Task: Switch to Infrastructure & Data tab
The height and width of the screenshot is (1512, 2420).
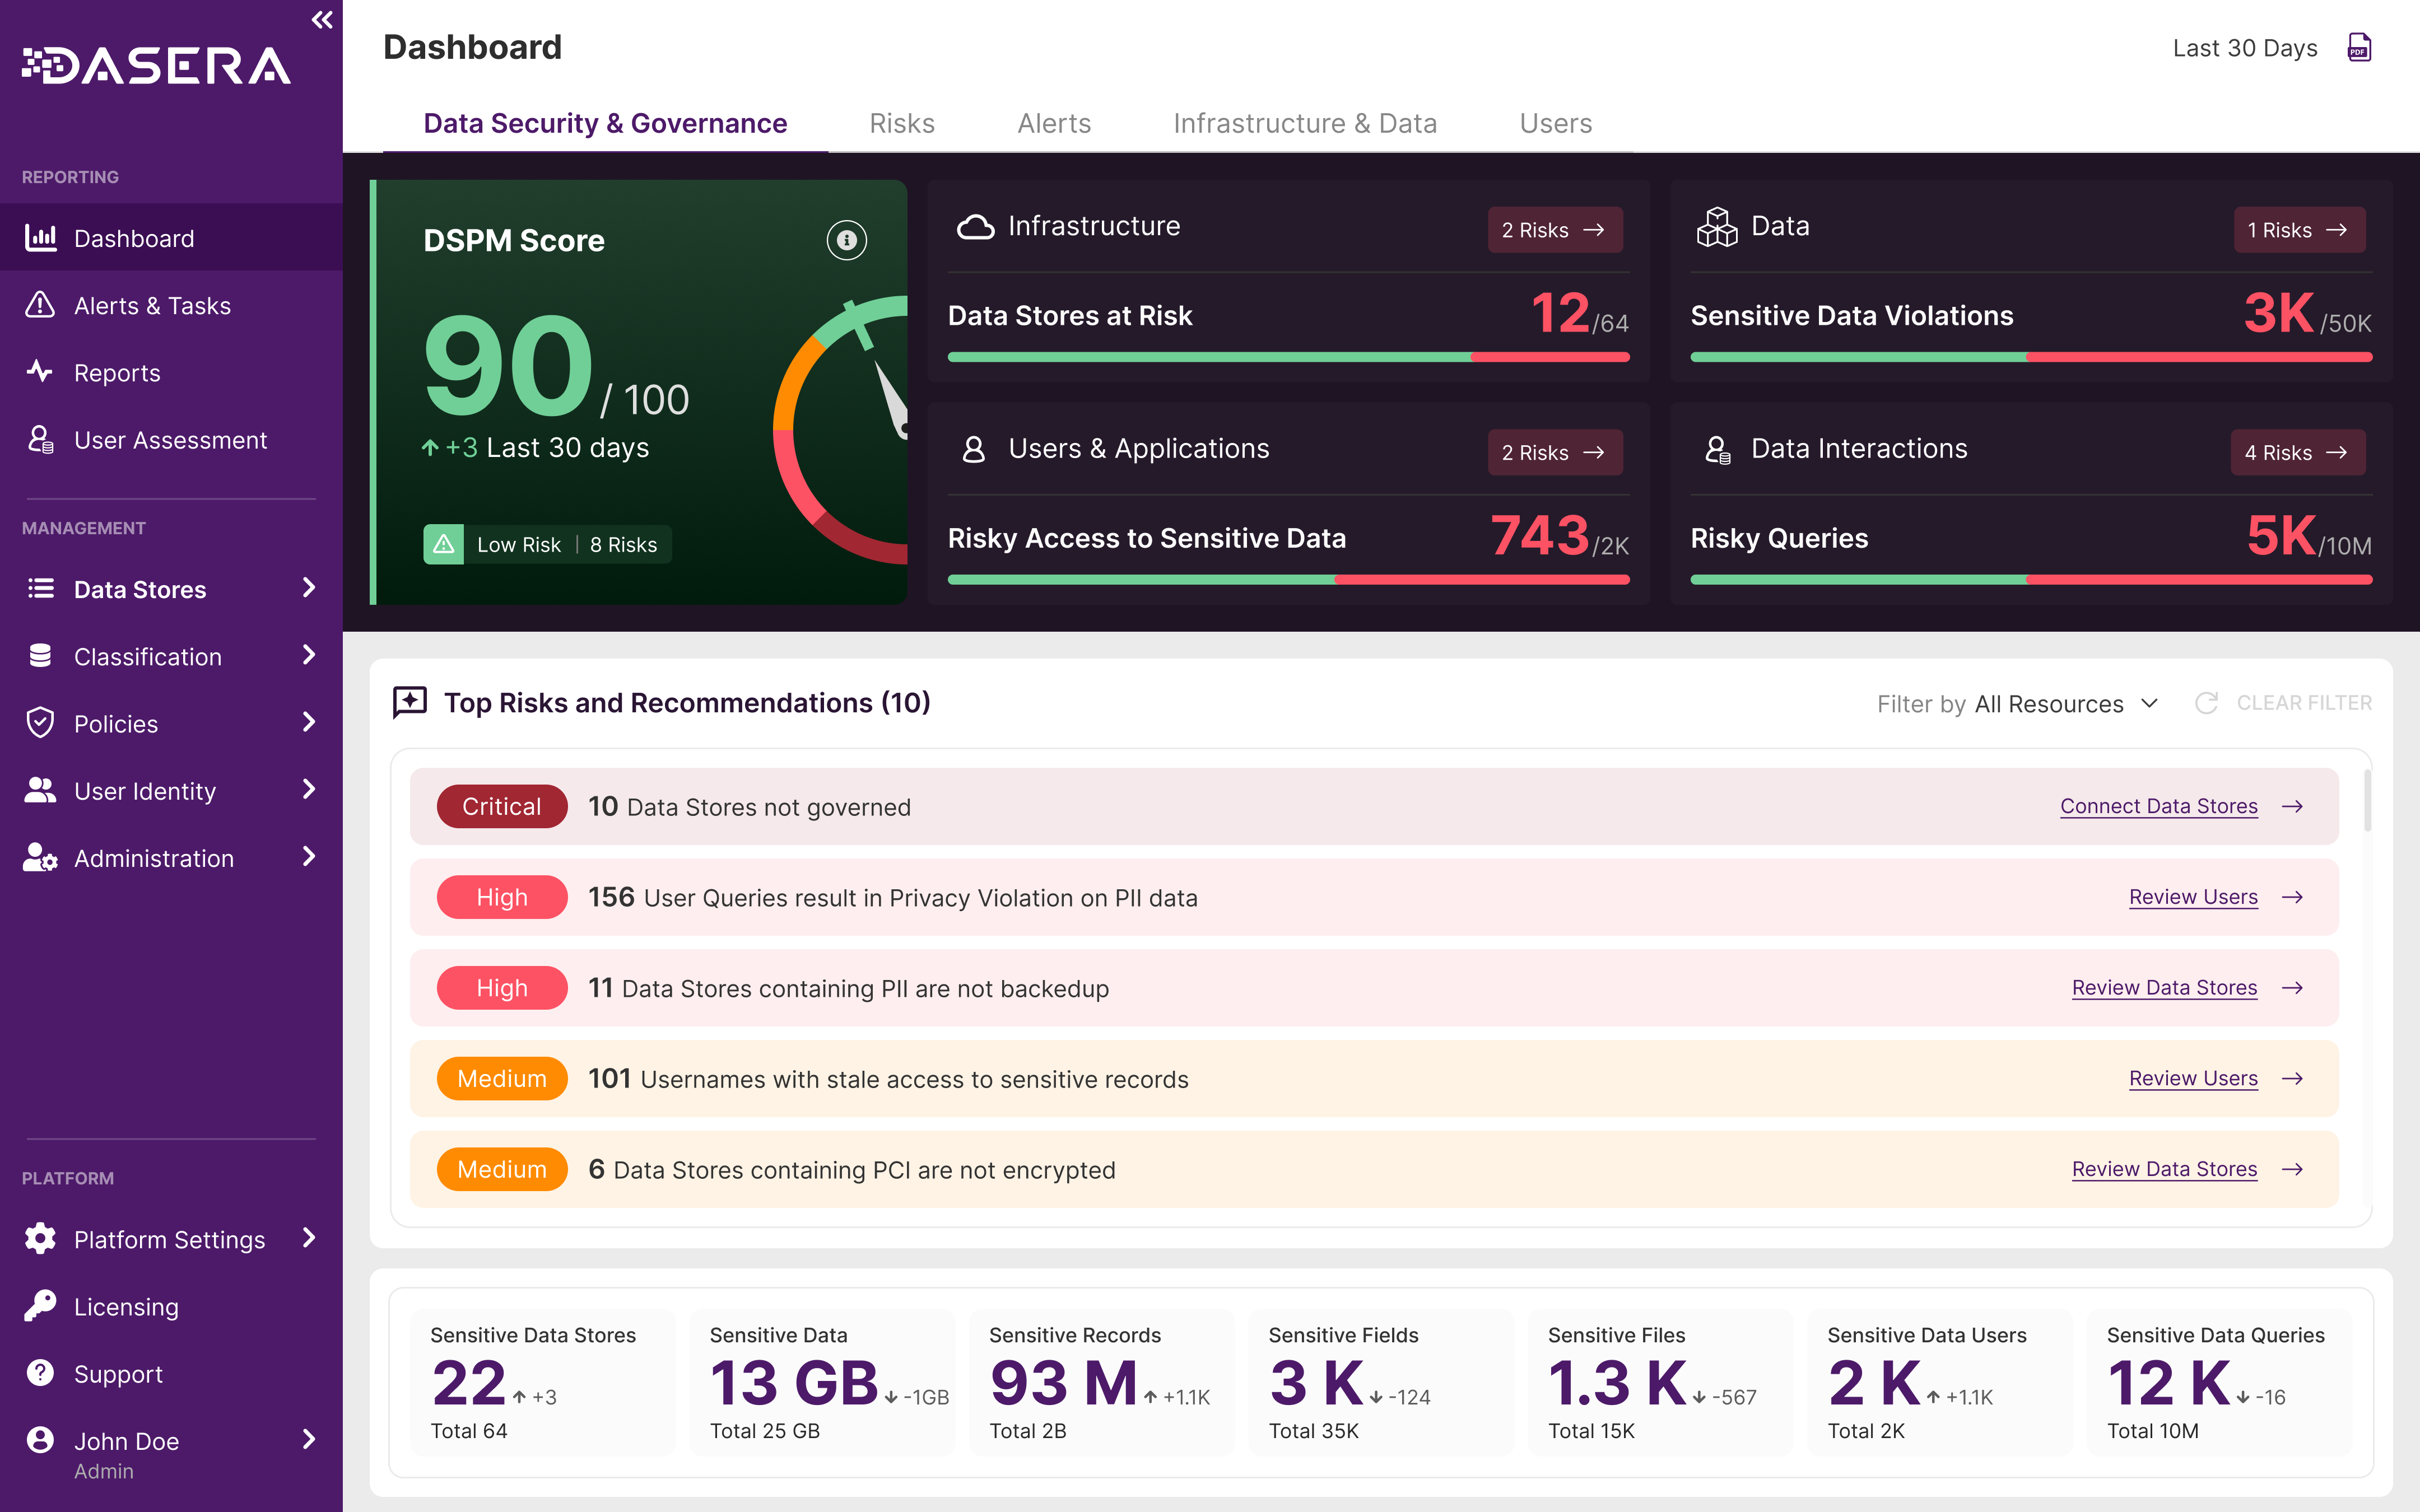Action: pyautogui.click(x=1304, y=123)
